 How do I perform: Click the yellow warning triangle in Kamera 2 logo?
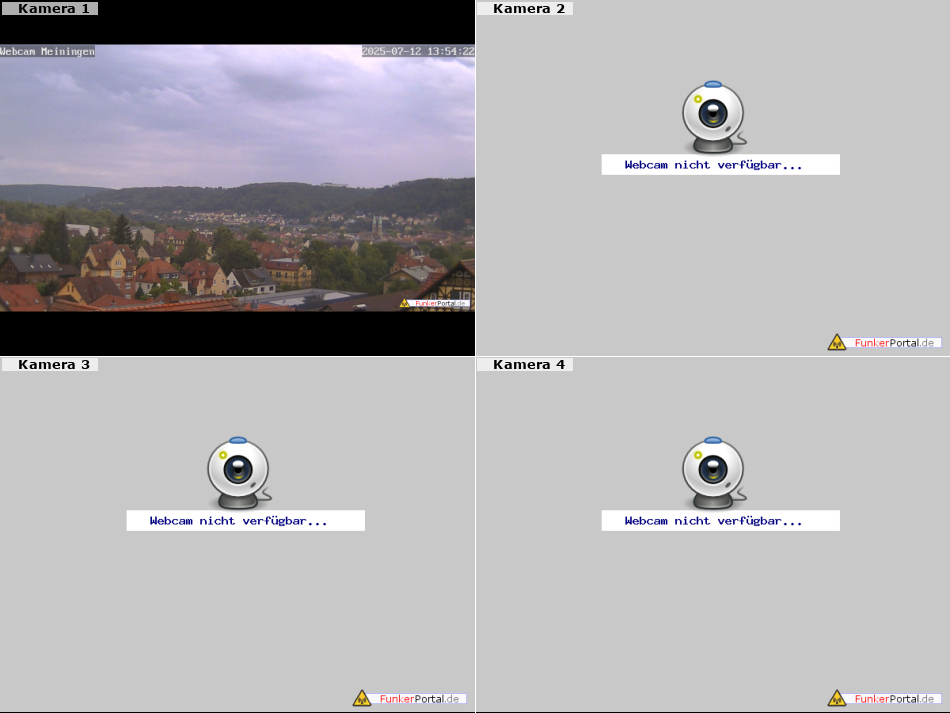(837, 343)
